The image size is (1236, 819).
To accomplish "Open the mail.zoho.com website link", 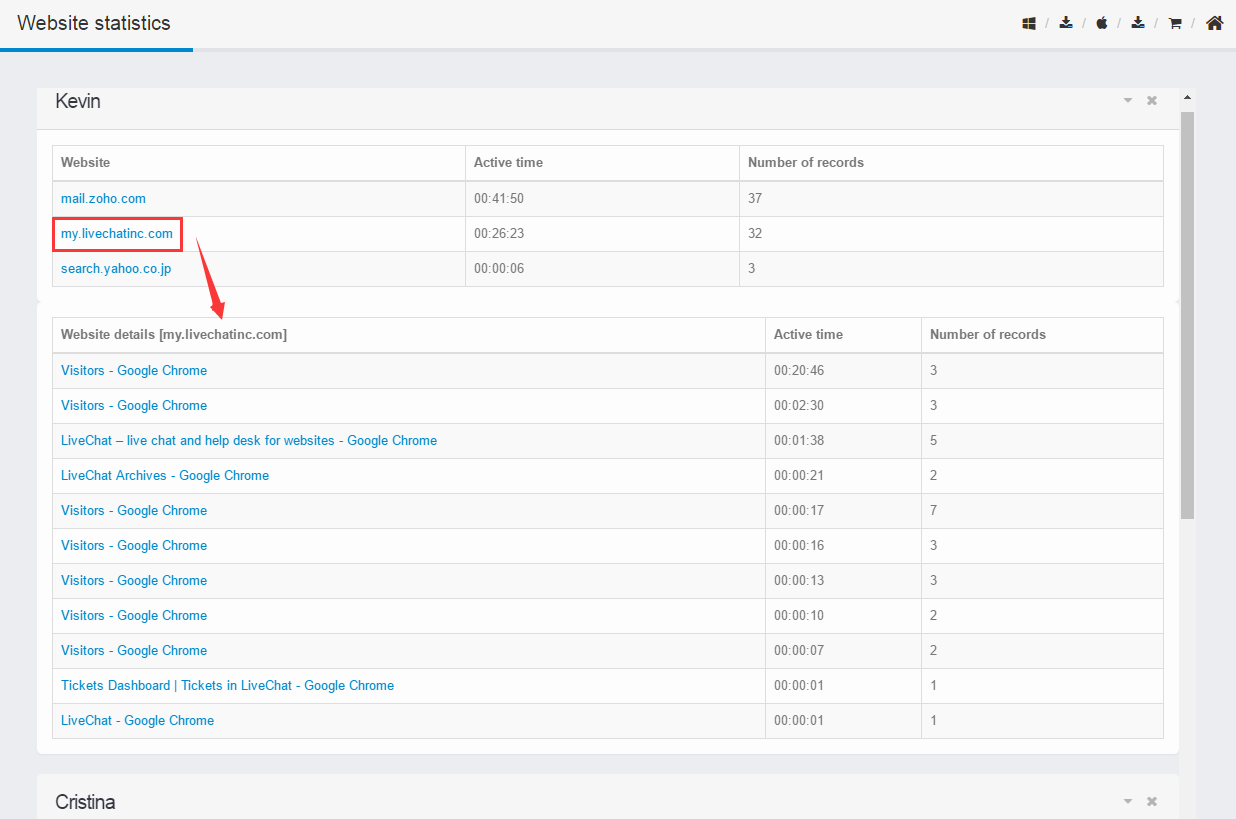I will click(x=103, y=199).
